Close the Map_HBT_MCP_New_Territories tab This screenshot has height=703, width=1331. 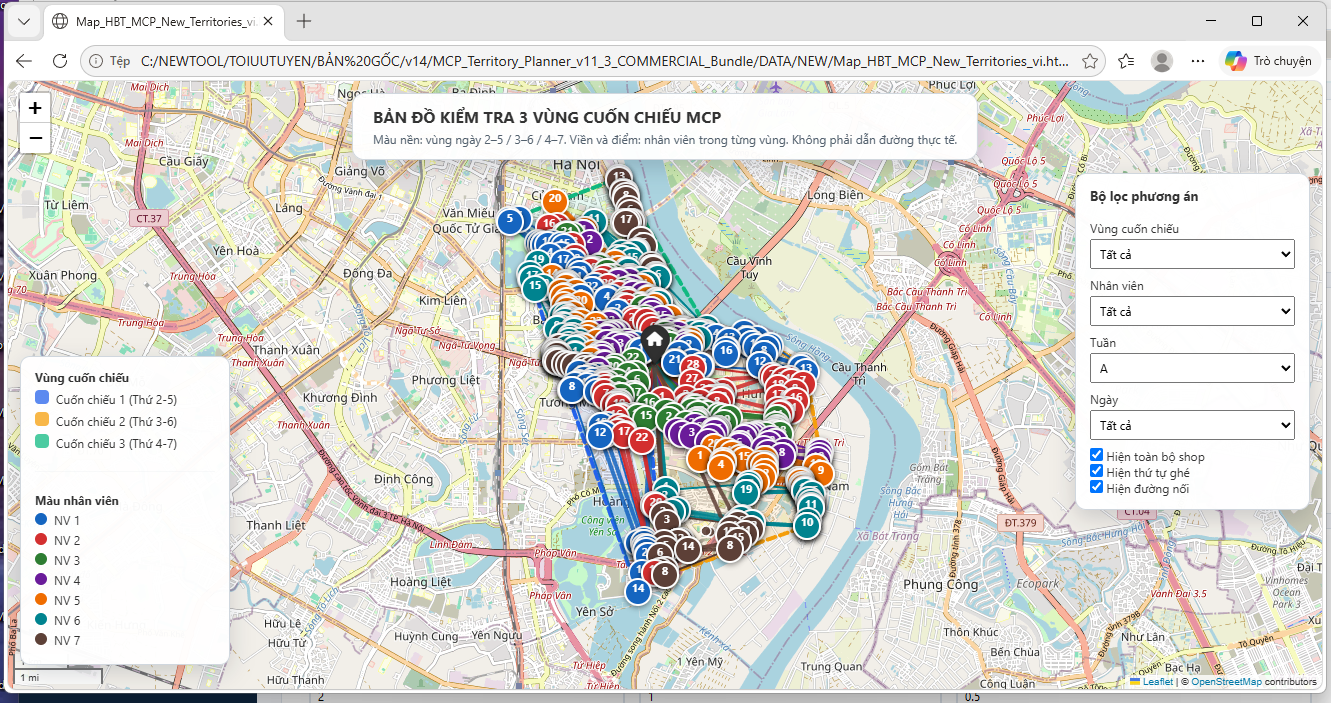pos(268,21)
